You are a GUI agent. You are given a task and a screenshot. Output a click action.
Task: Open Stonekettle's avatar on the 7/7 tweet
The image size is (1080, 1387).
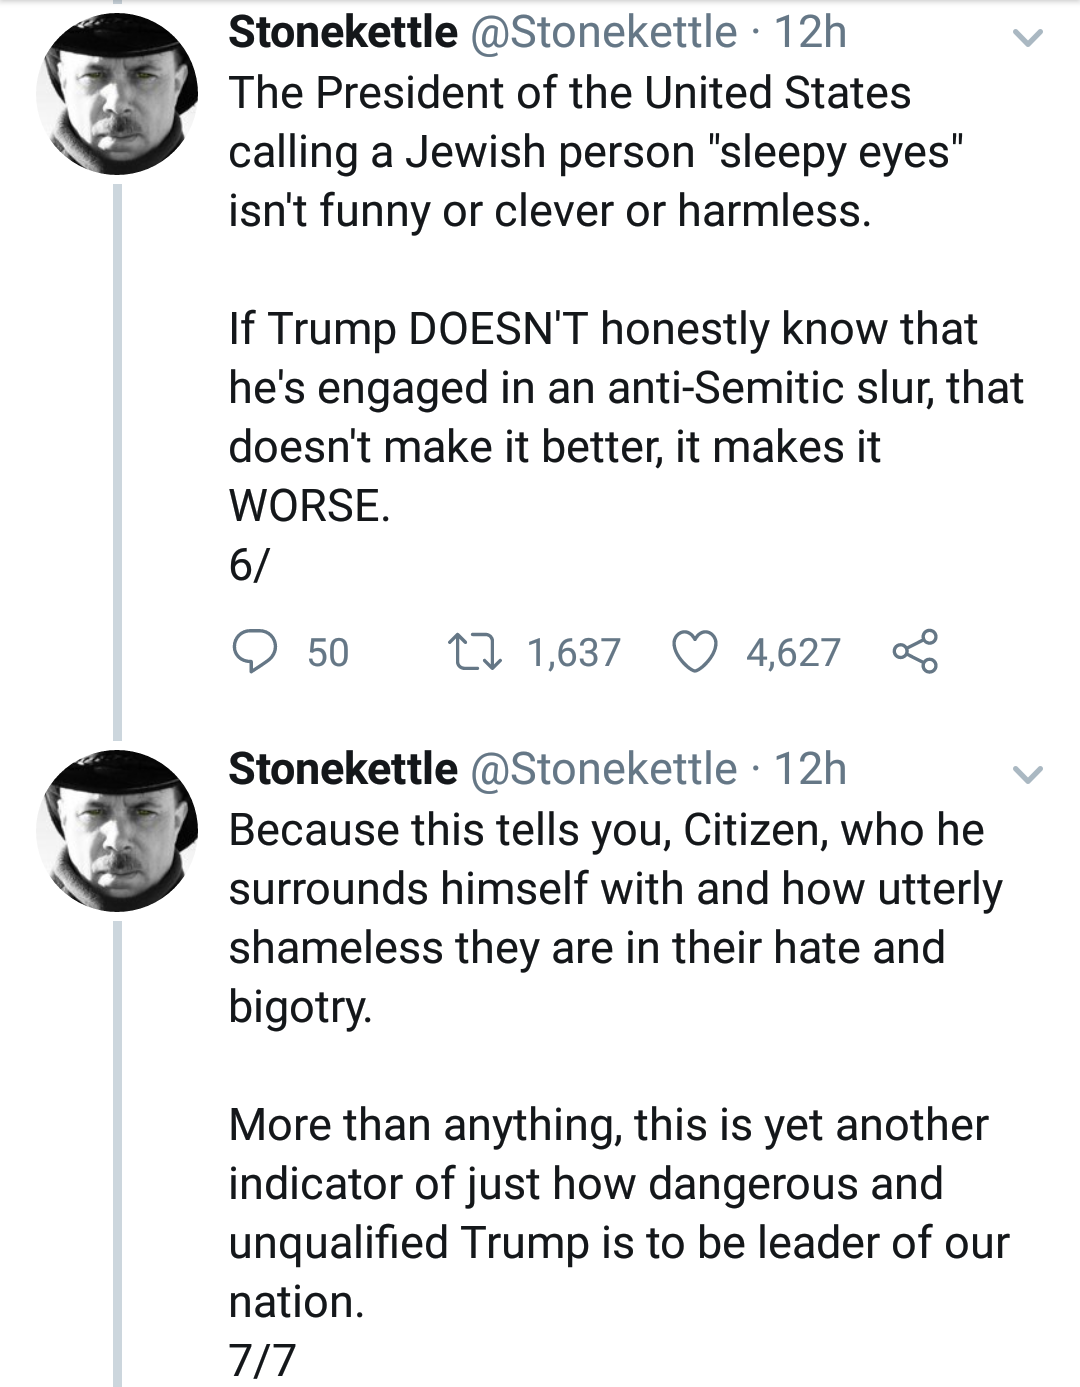click(x=117, y=830)
